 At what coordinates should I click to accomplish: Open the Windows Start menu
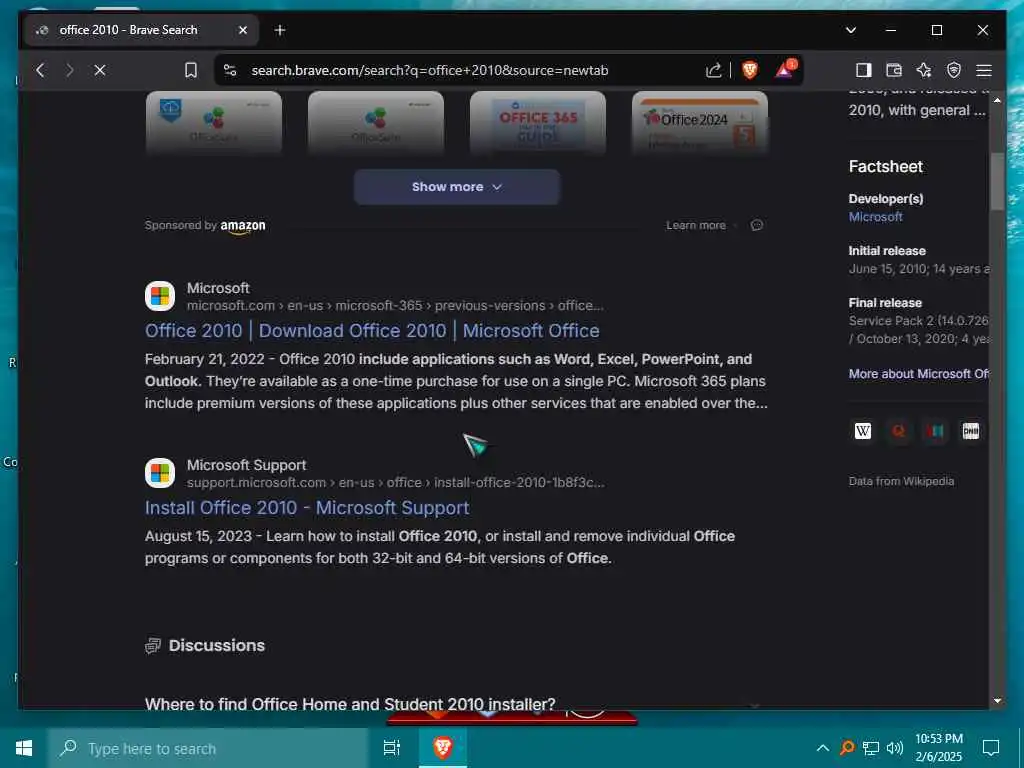click(x=24, y=748)
